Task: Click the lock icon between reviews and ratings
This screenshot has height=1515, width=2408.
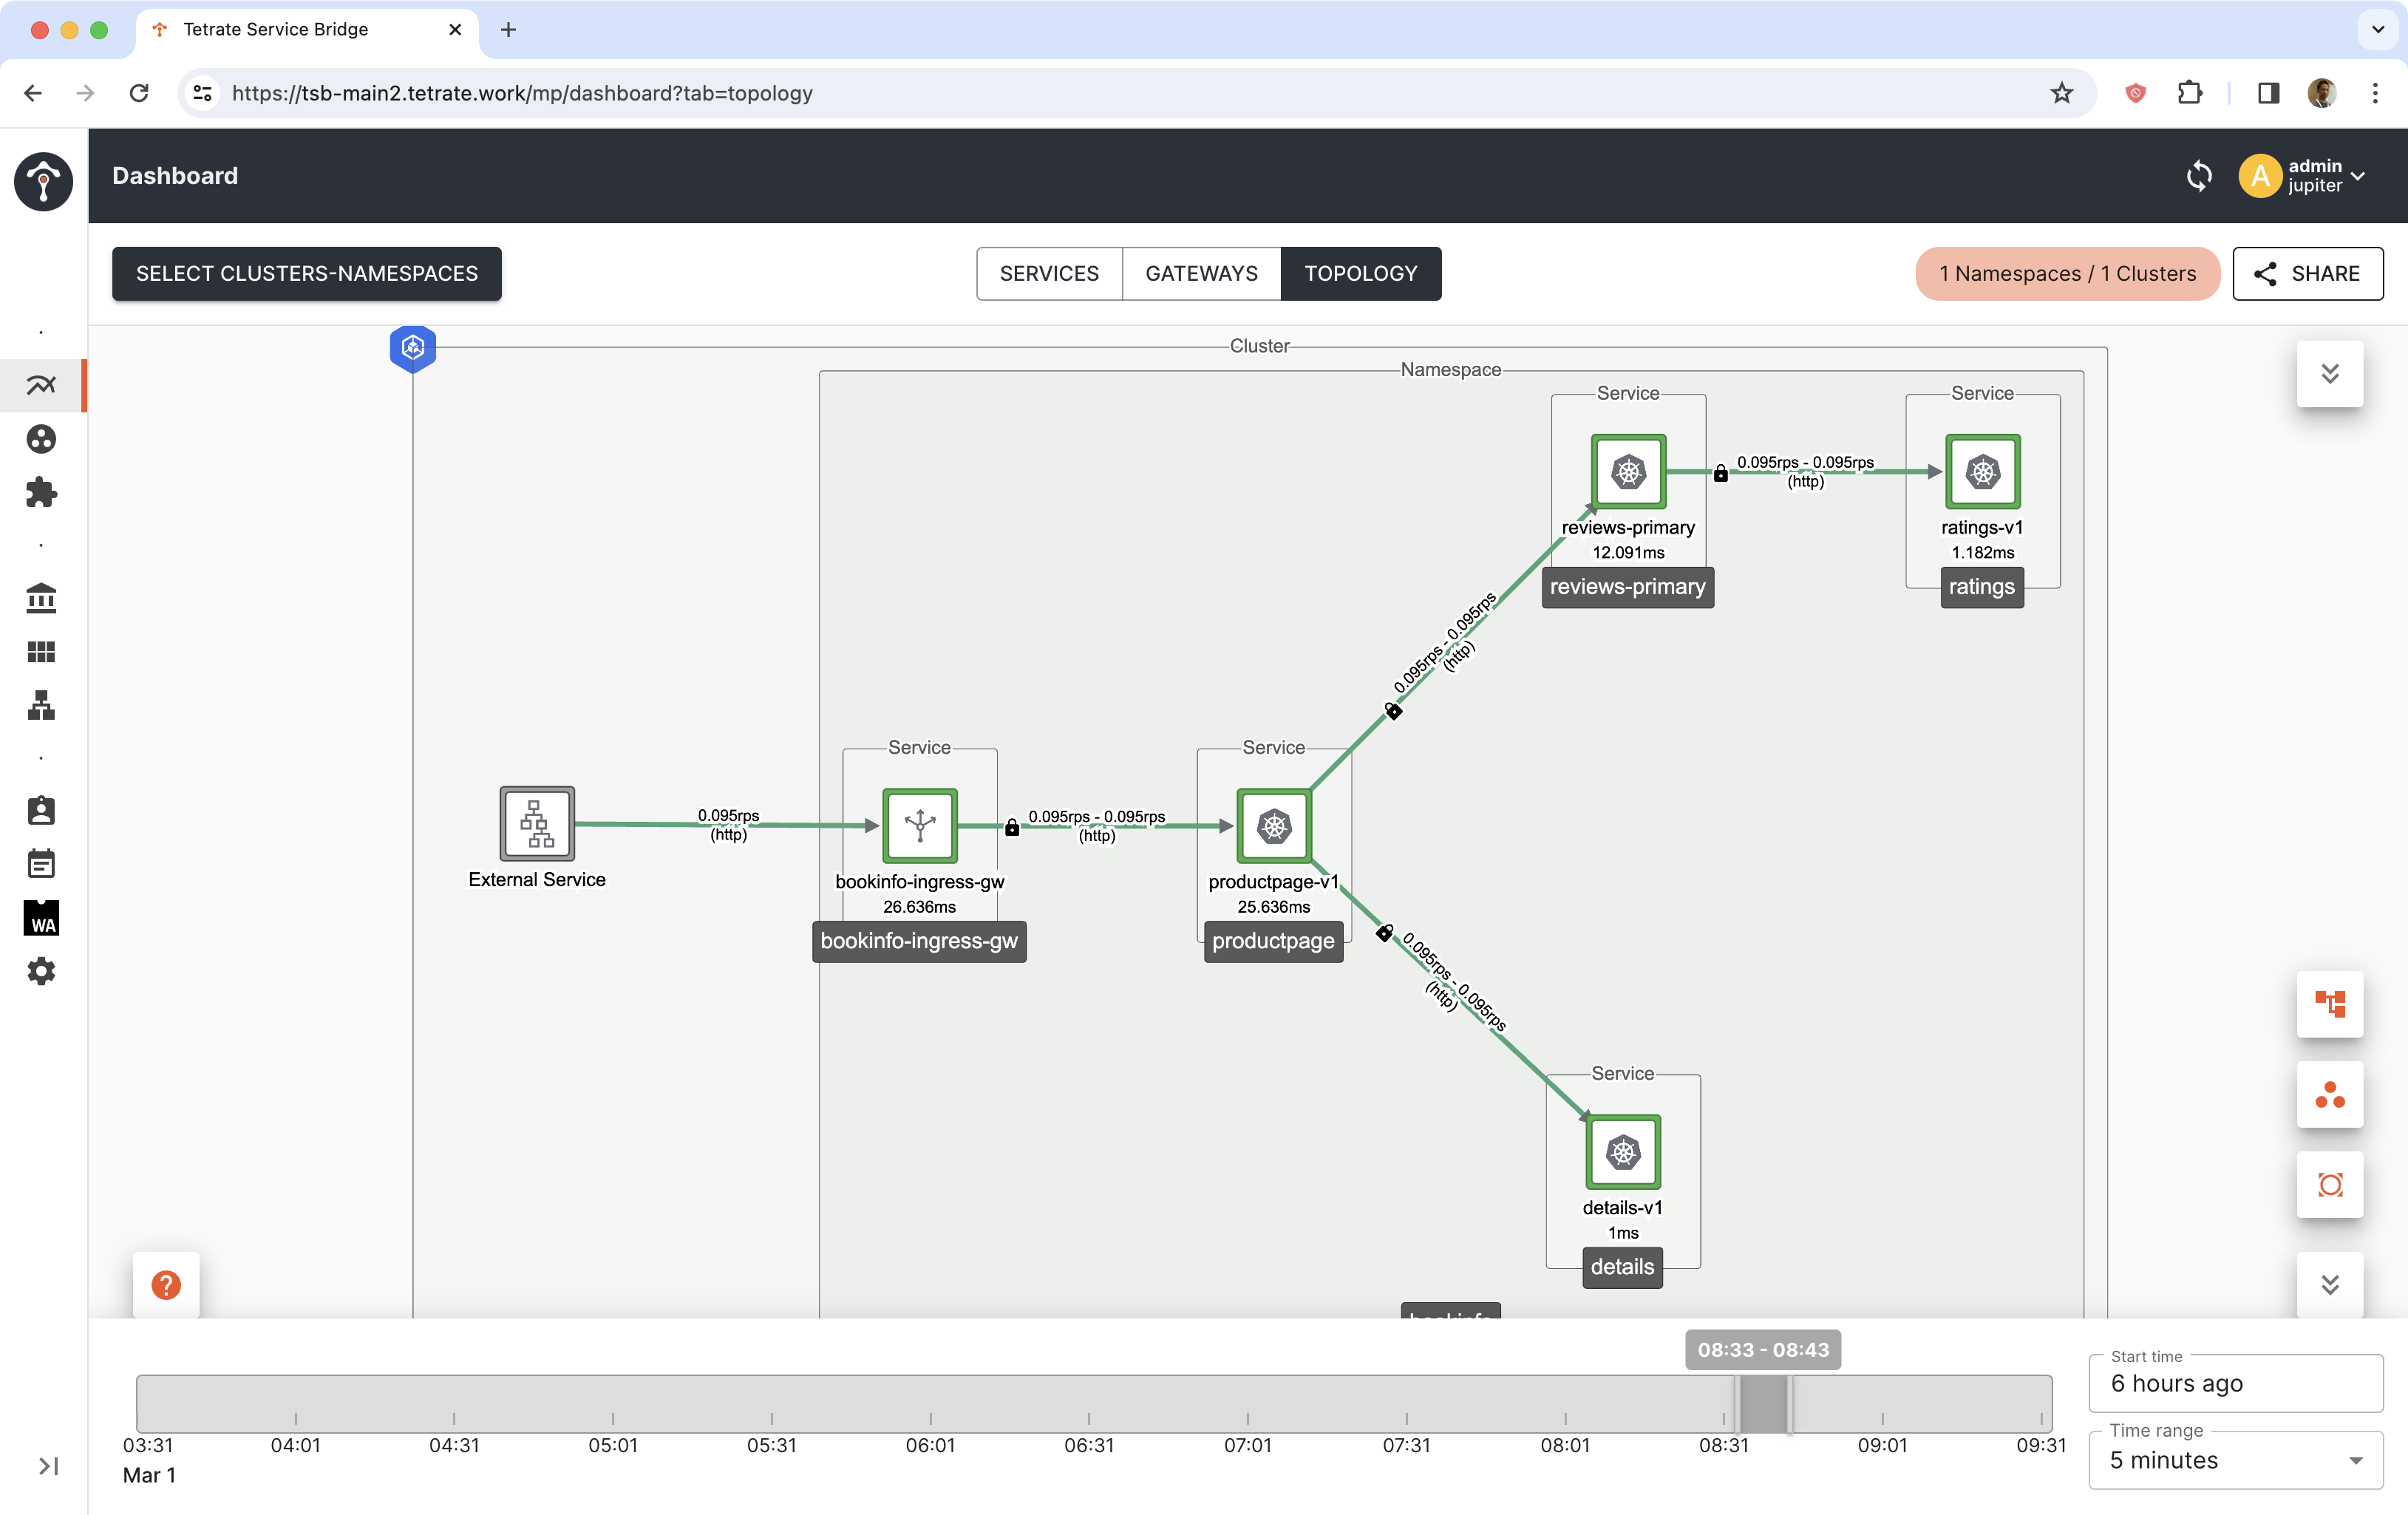Action: click(1720, 473)
